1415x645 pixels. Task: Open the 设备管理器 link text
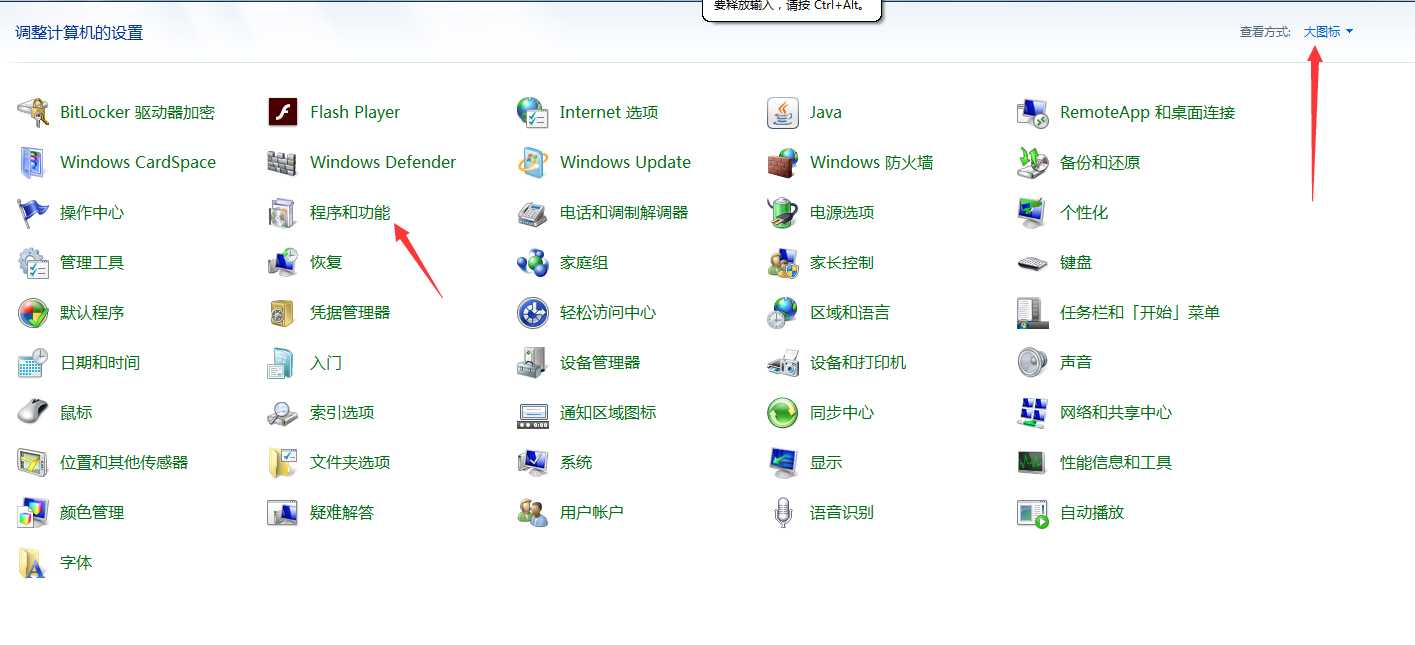(x=600, y=362)
